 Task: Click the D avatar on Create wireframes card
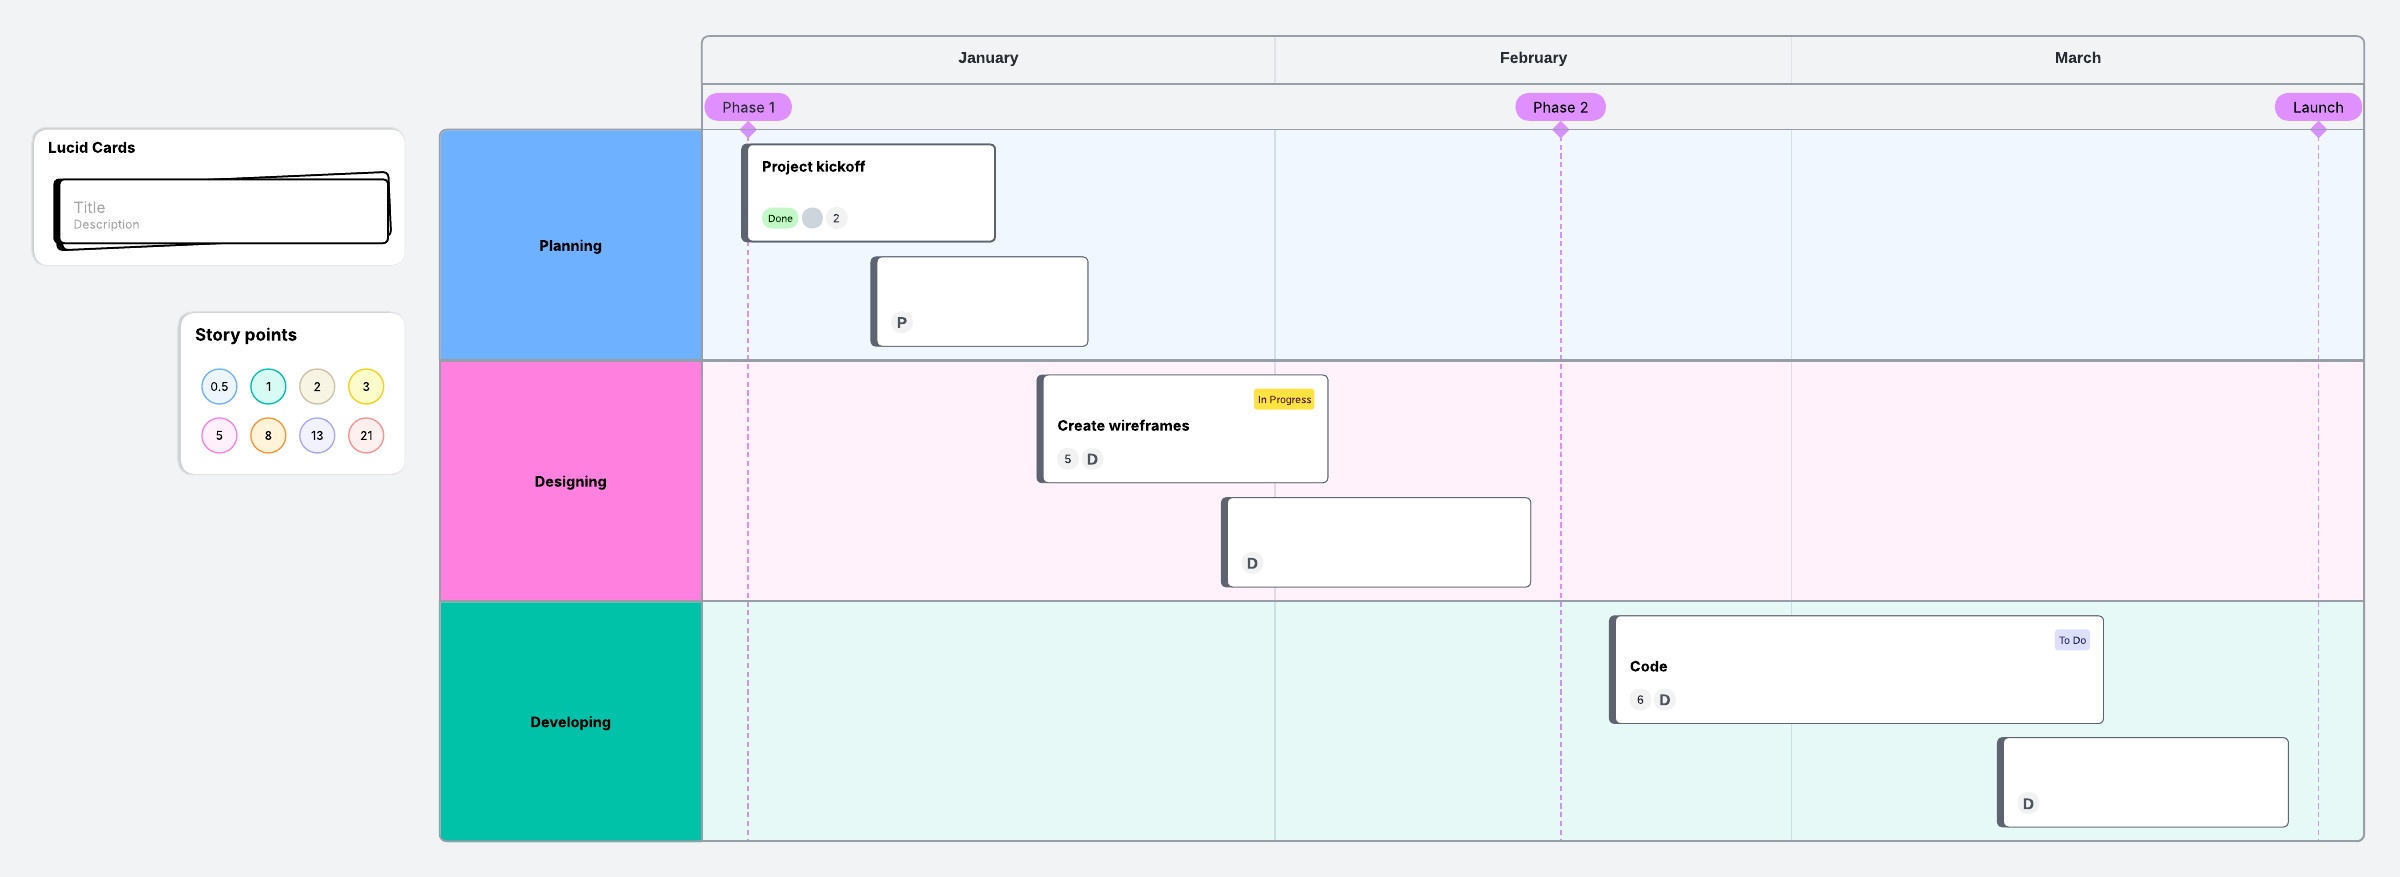point(1092,459)
